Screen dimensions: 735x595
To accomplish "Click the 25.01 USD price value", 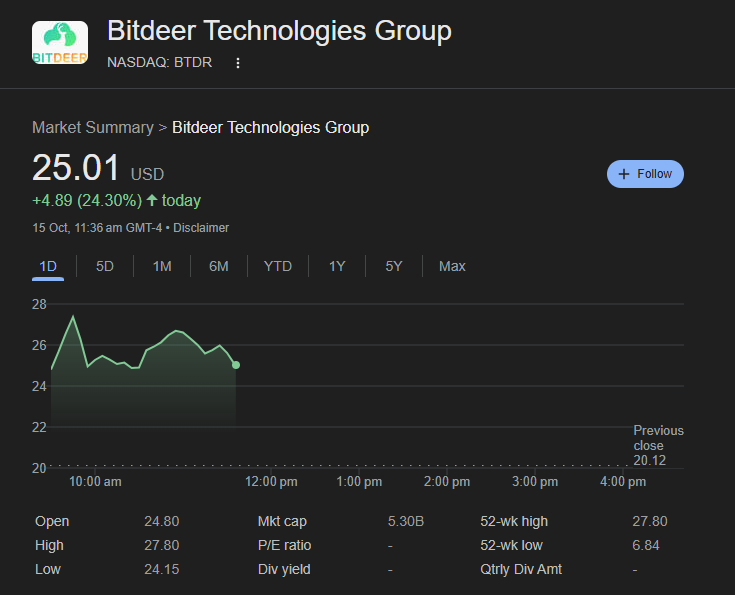I will tap(77, 168).
